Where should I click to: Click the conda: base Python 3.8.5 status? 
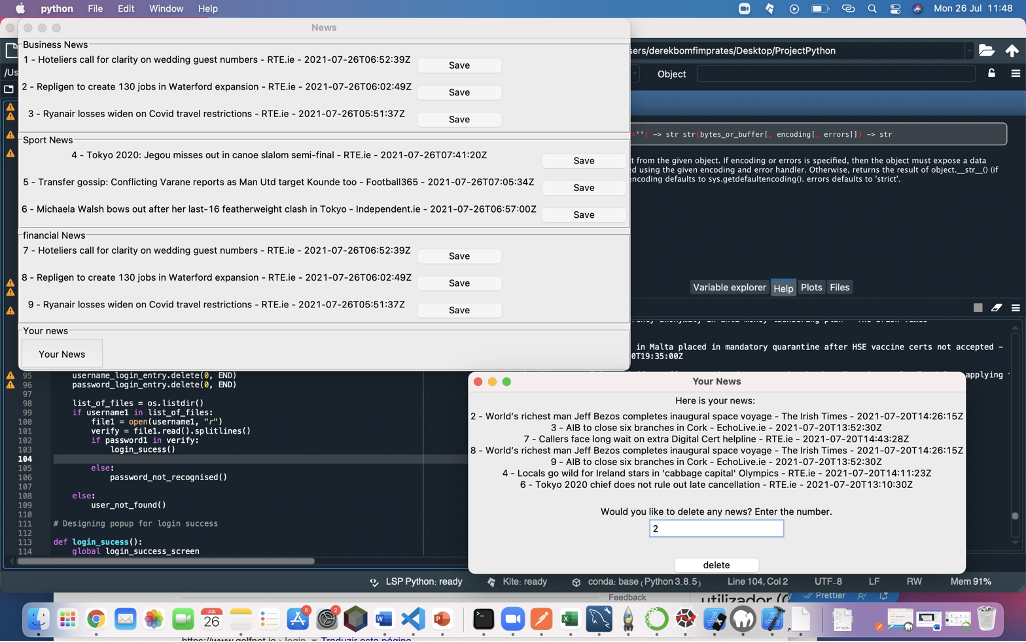(x=637, y=582)
